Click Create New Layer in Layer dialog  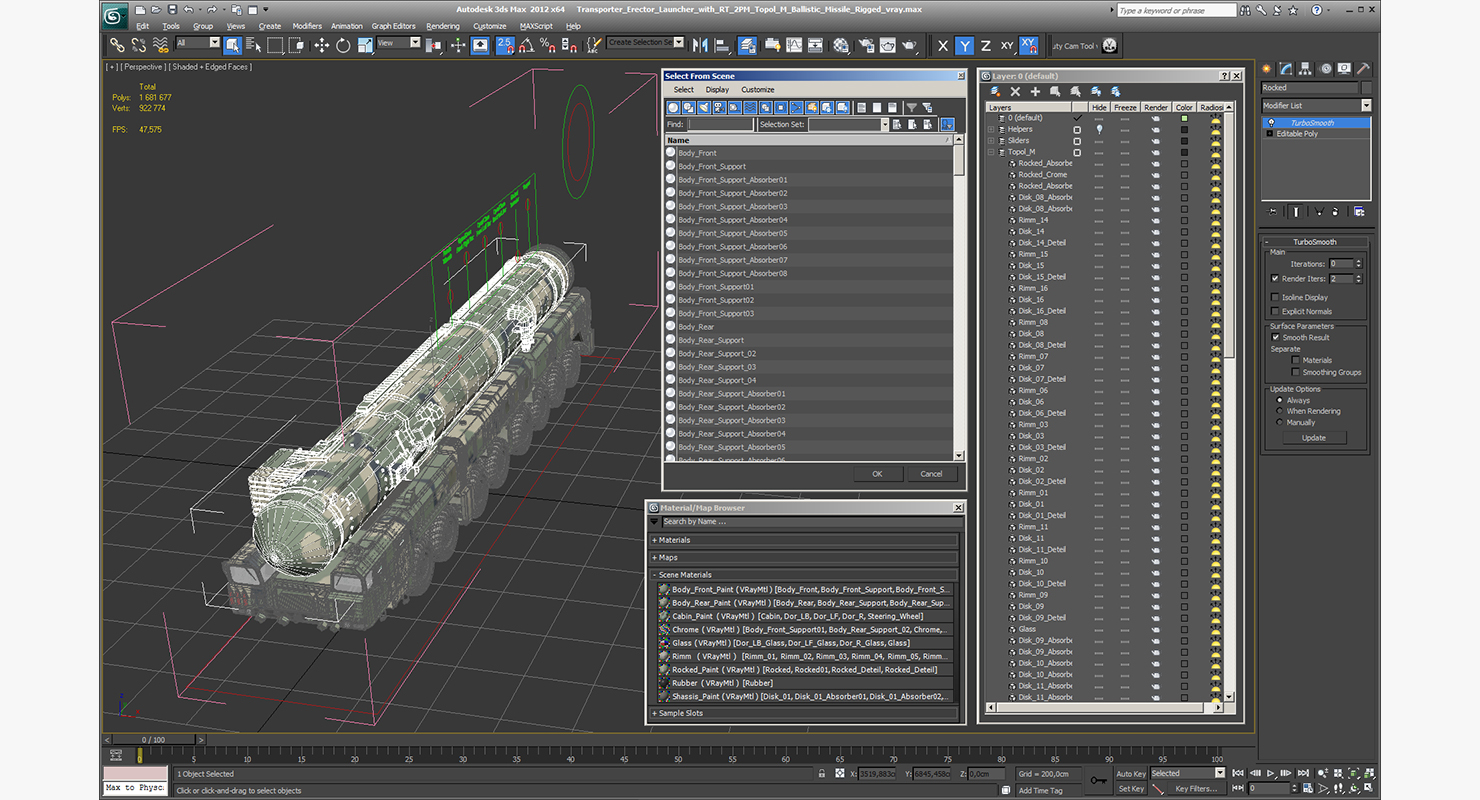tap(995, 91)
